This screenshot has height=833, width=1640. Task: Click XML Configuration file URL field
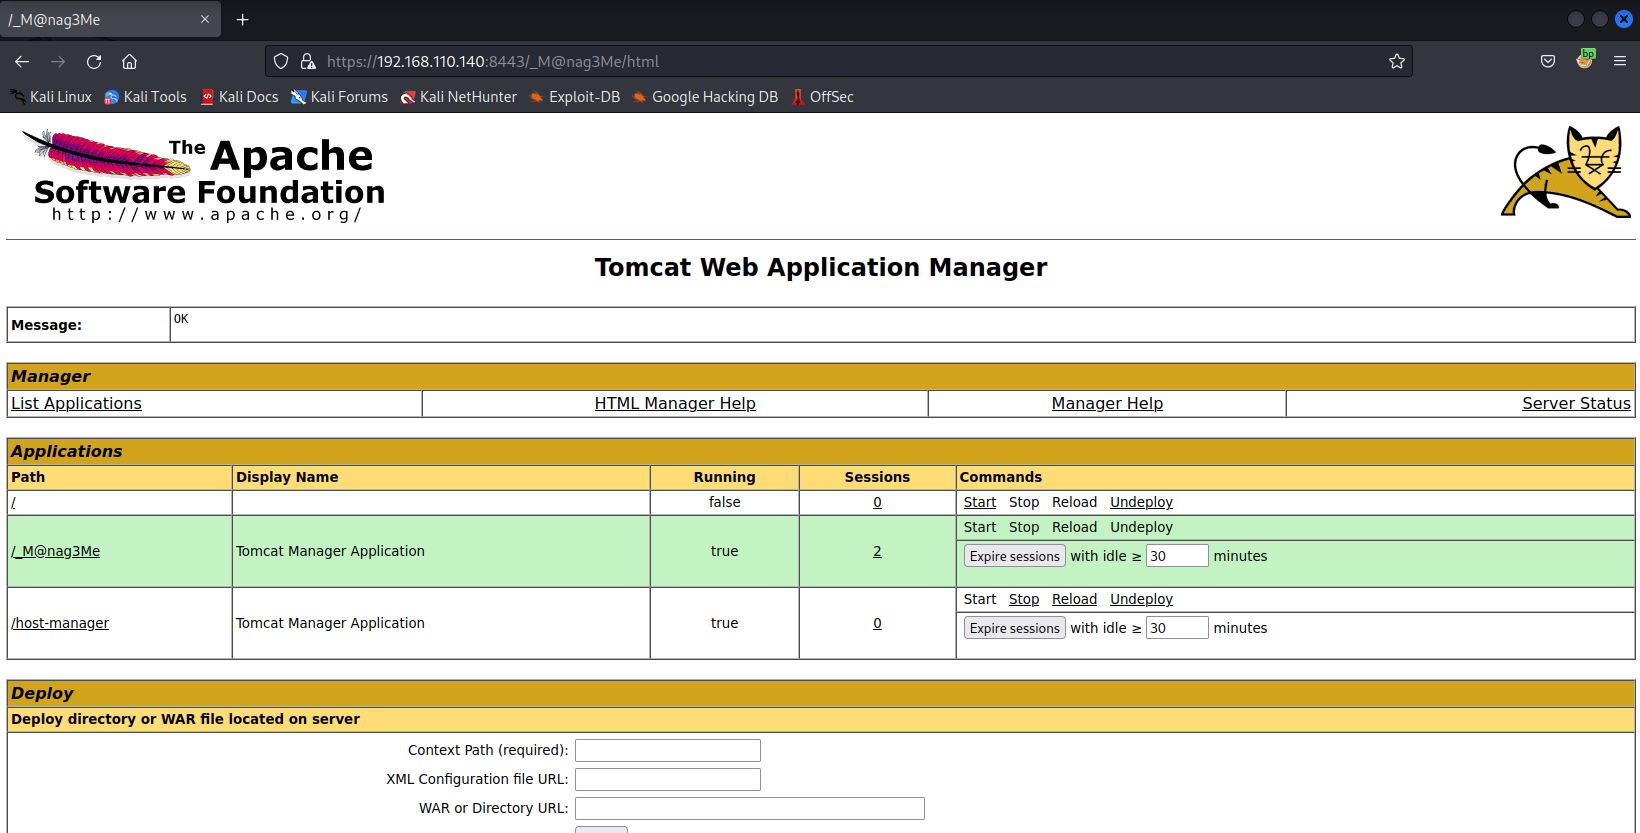click(x=668, y=779)
